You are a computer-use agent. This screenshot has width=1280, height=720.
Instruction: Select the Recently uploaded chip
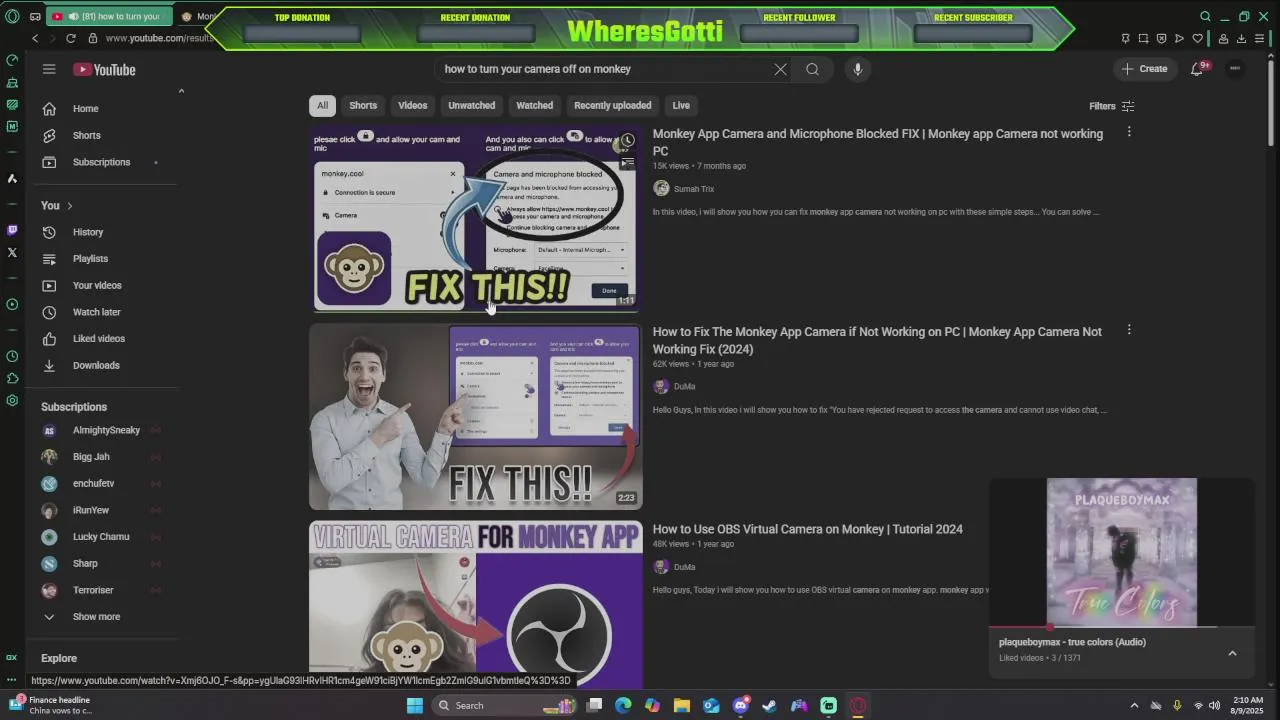612,105
